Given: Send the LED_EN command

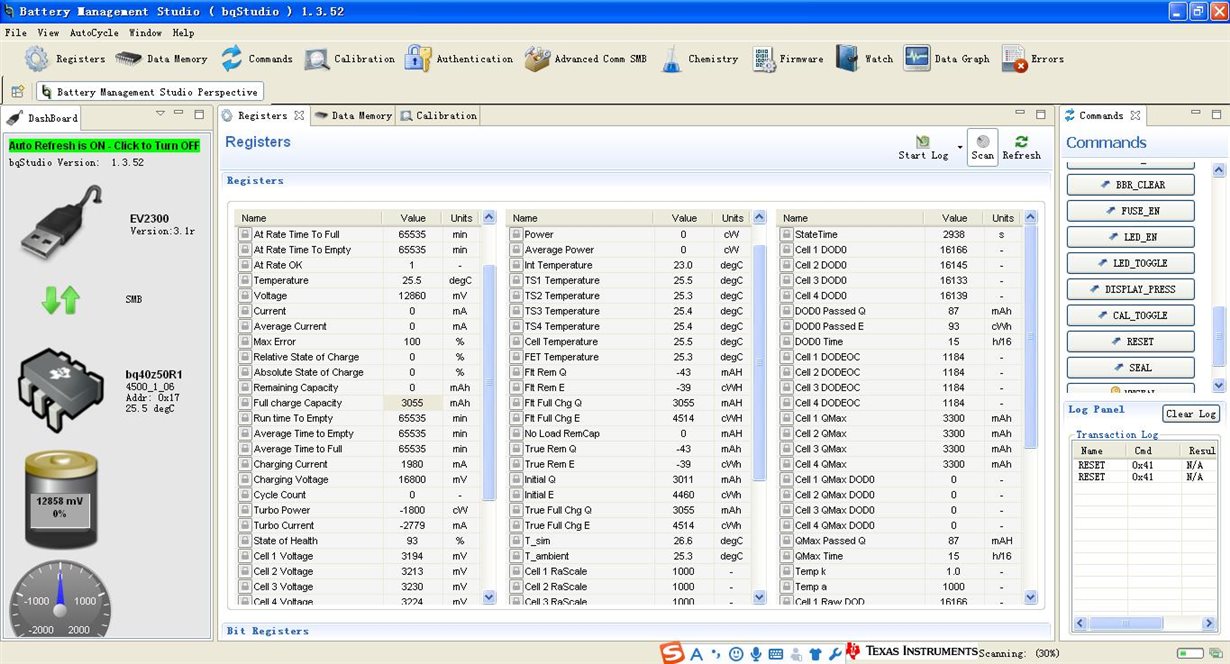Looking at the screenshot, I should (x=1131, y=237).
